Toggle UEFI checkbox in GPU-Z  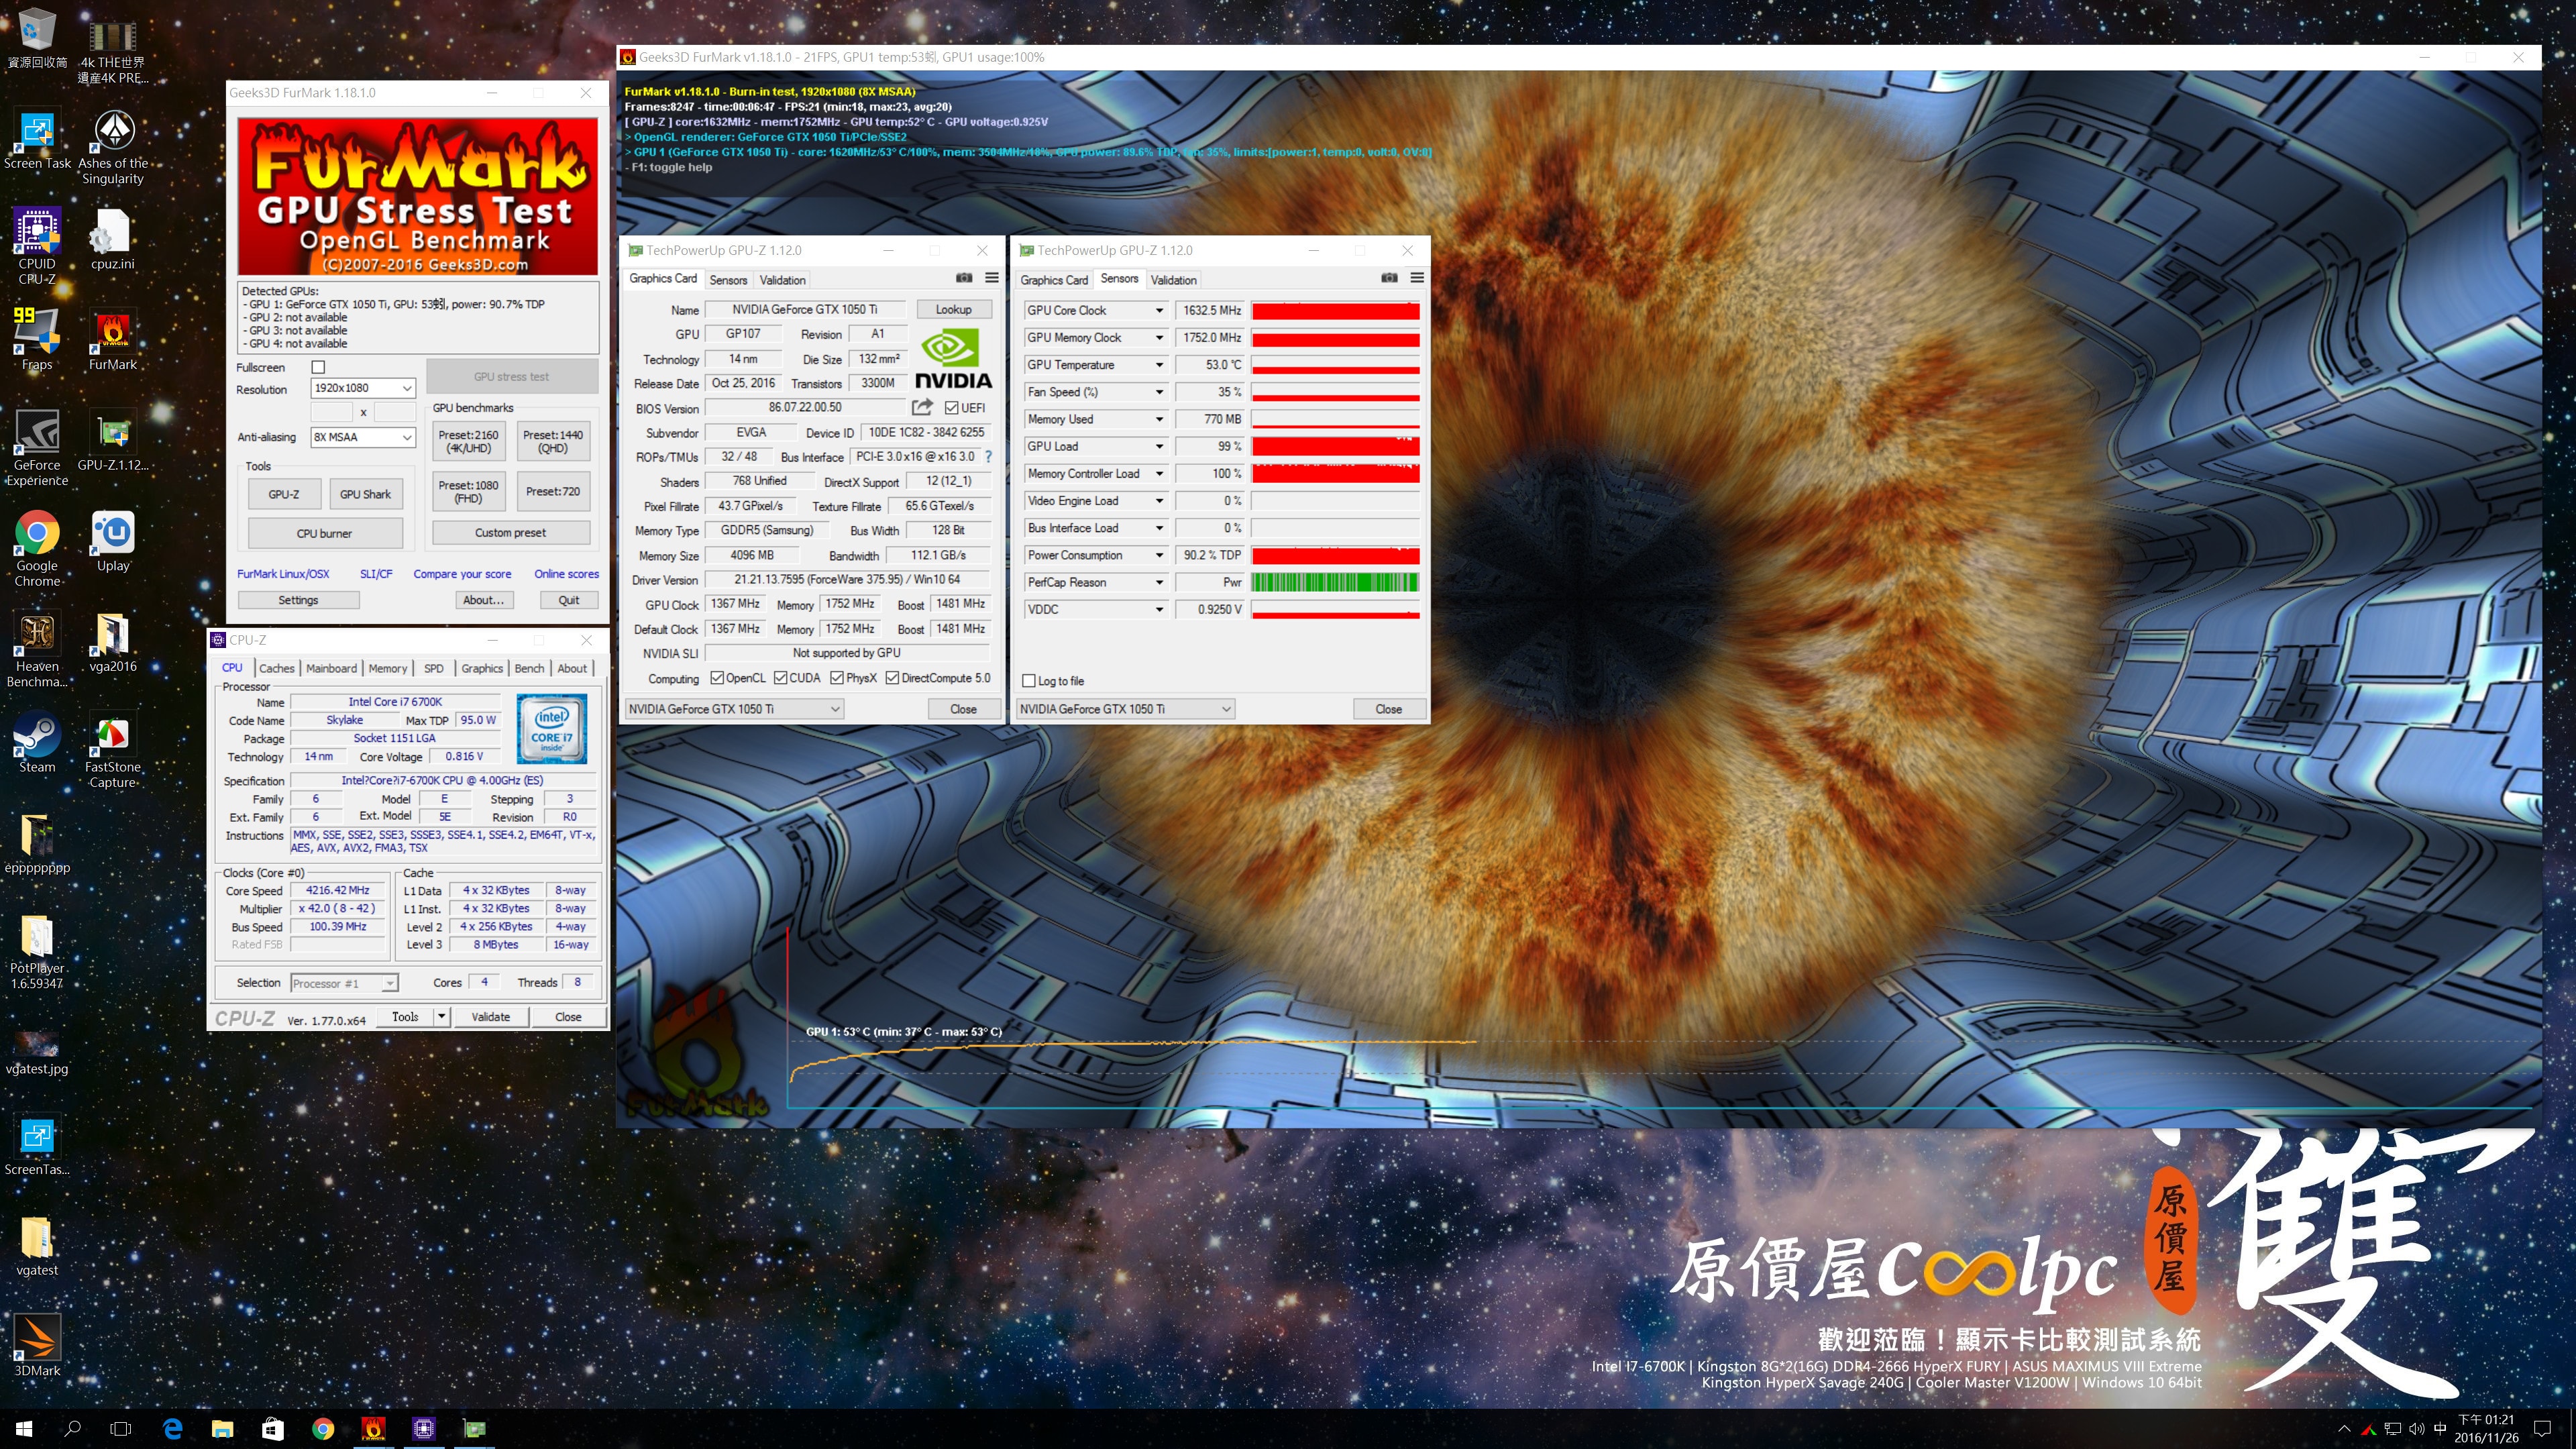pos(951,408)
